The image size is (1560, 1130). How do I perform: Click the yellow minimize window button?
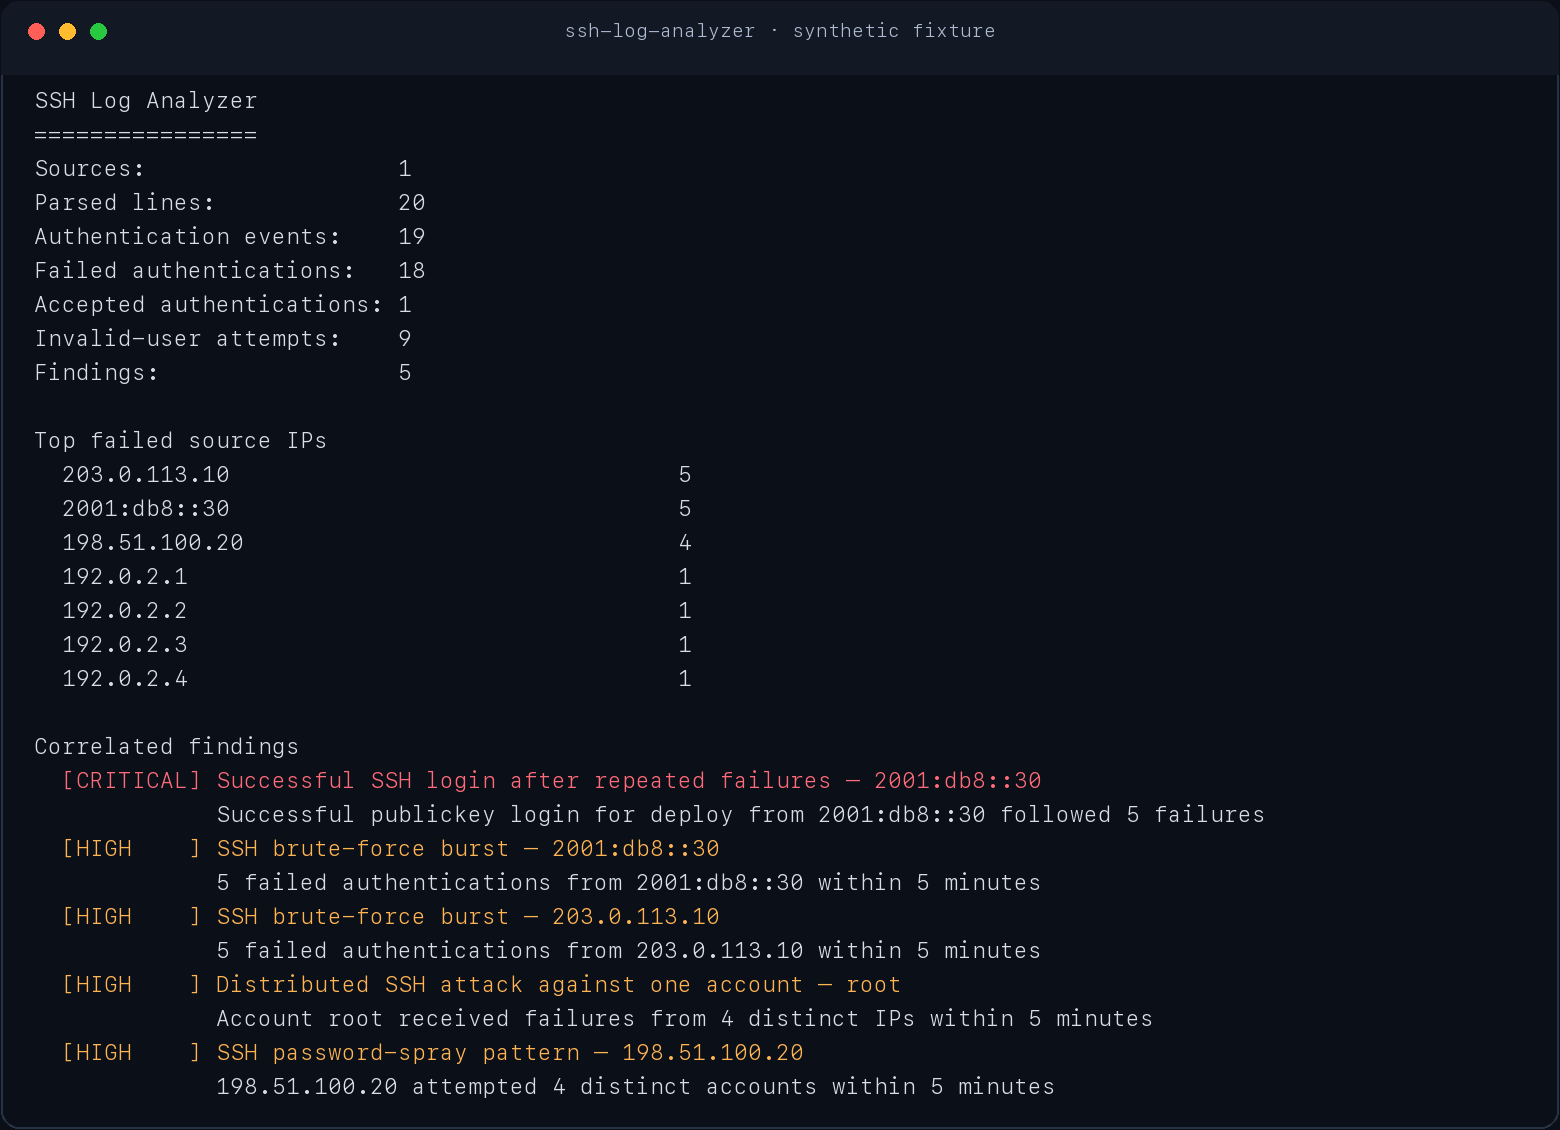(x=68, y=31)
